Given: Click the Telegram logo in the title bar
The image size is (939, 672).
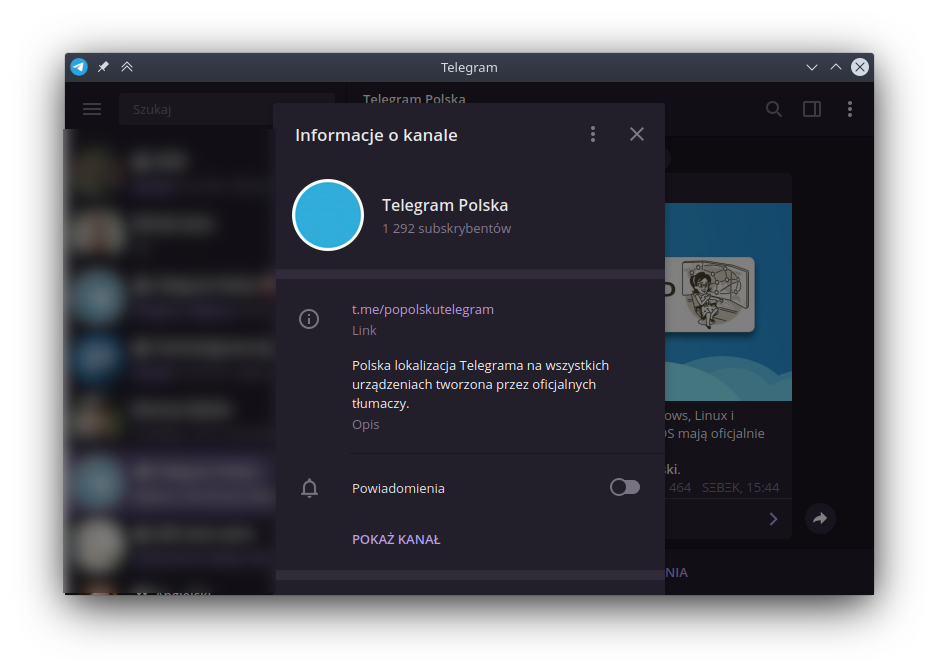Looking at the screenshot, I should 79,66.
